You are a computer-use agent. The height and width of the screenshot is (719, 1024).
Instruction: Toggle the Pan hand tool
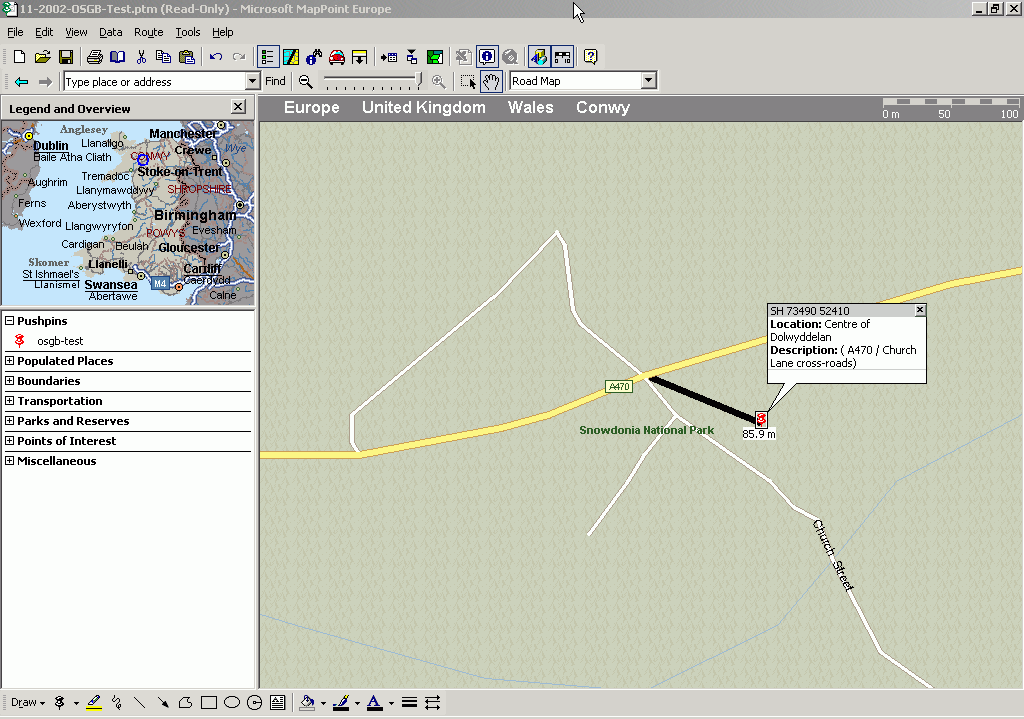click(x=491, y=82)
